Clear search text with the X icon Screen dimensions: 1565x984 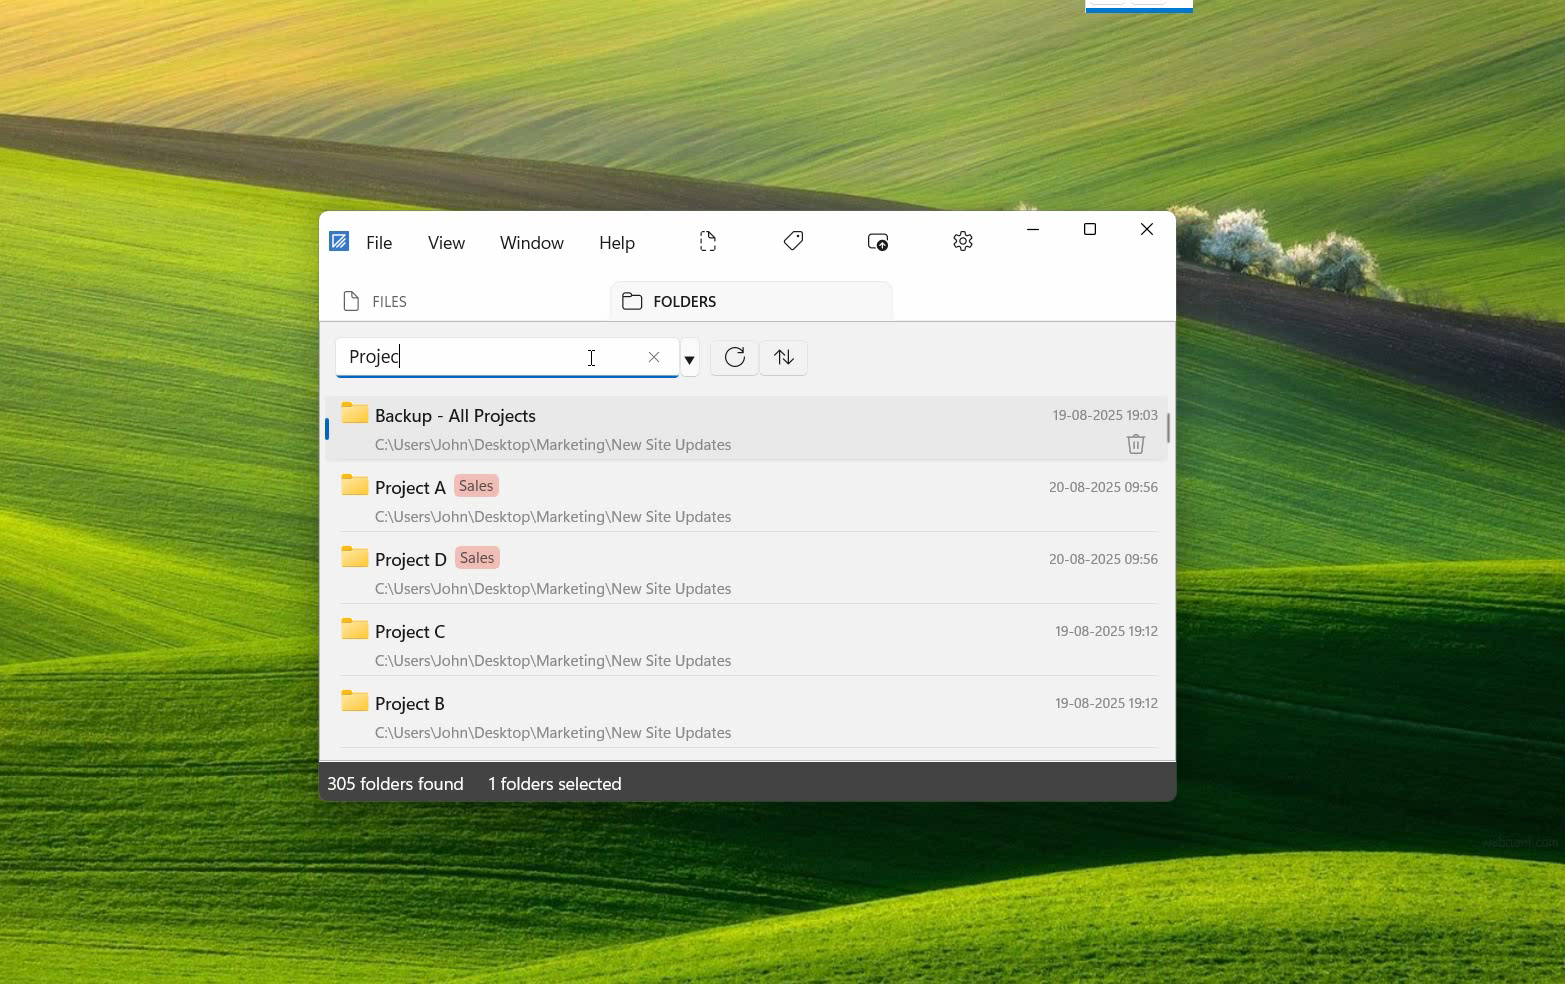point(654,358)
